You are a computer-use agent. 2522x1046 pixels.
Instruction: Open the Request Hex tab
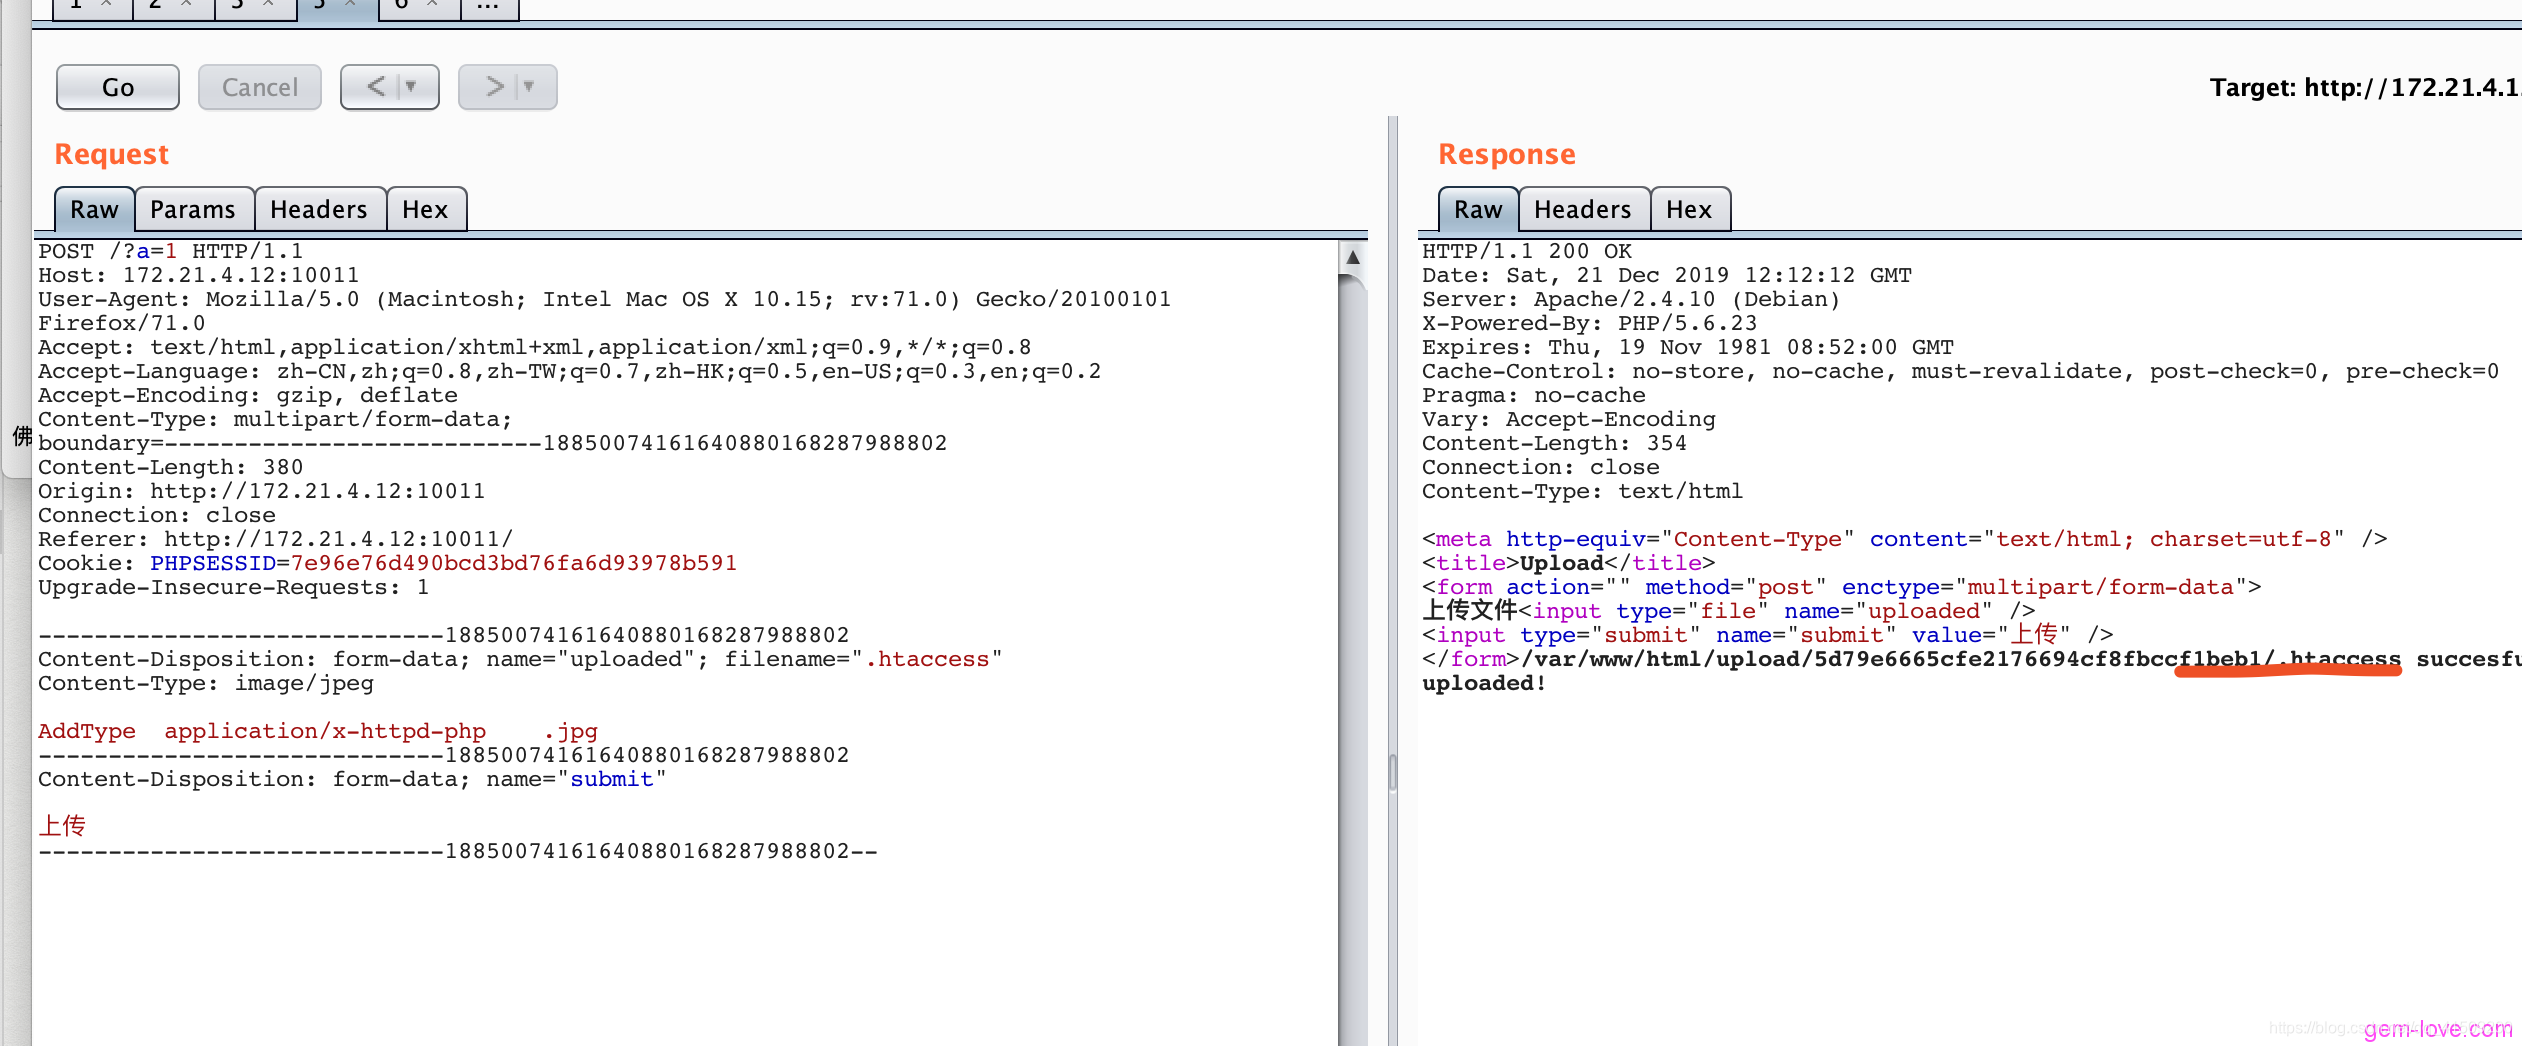click(x=425, y=210)
